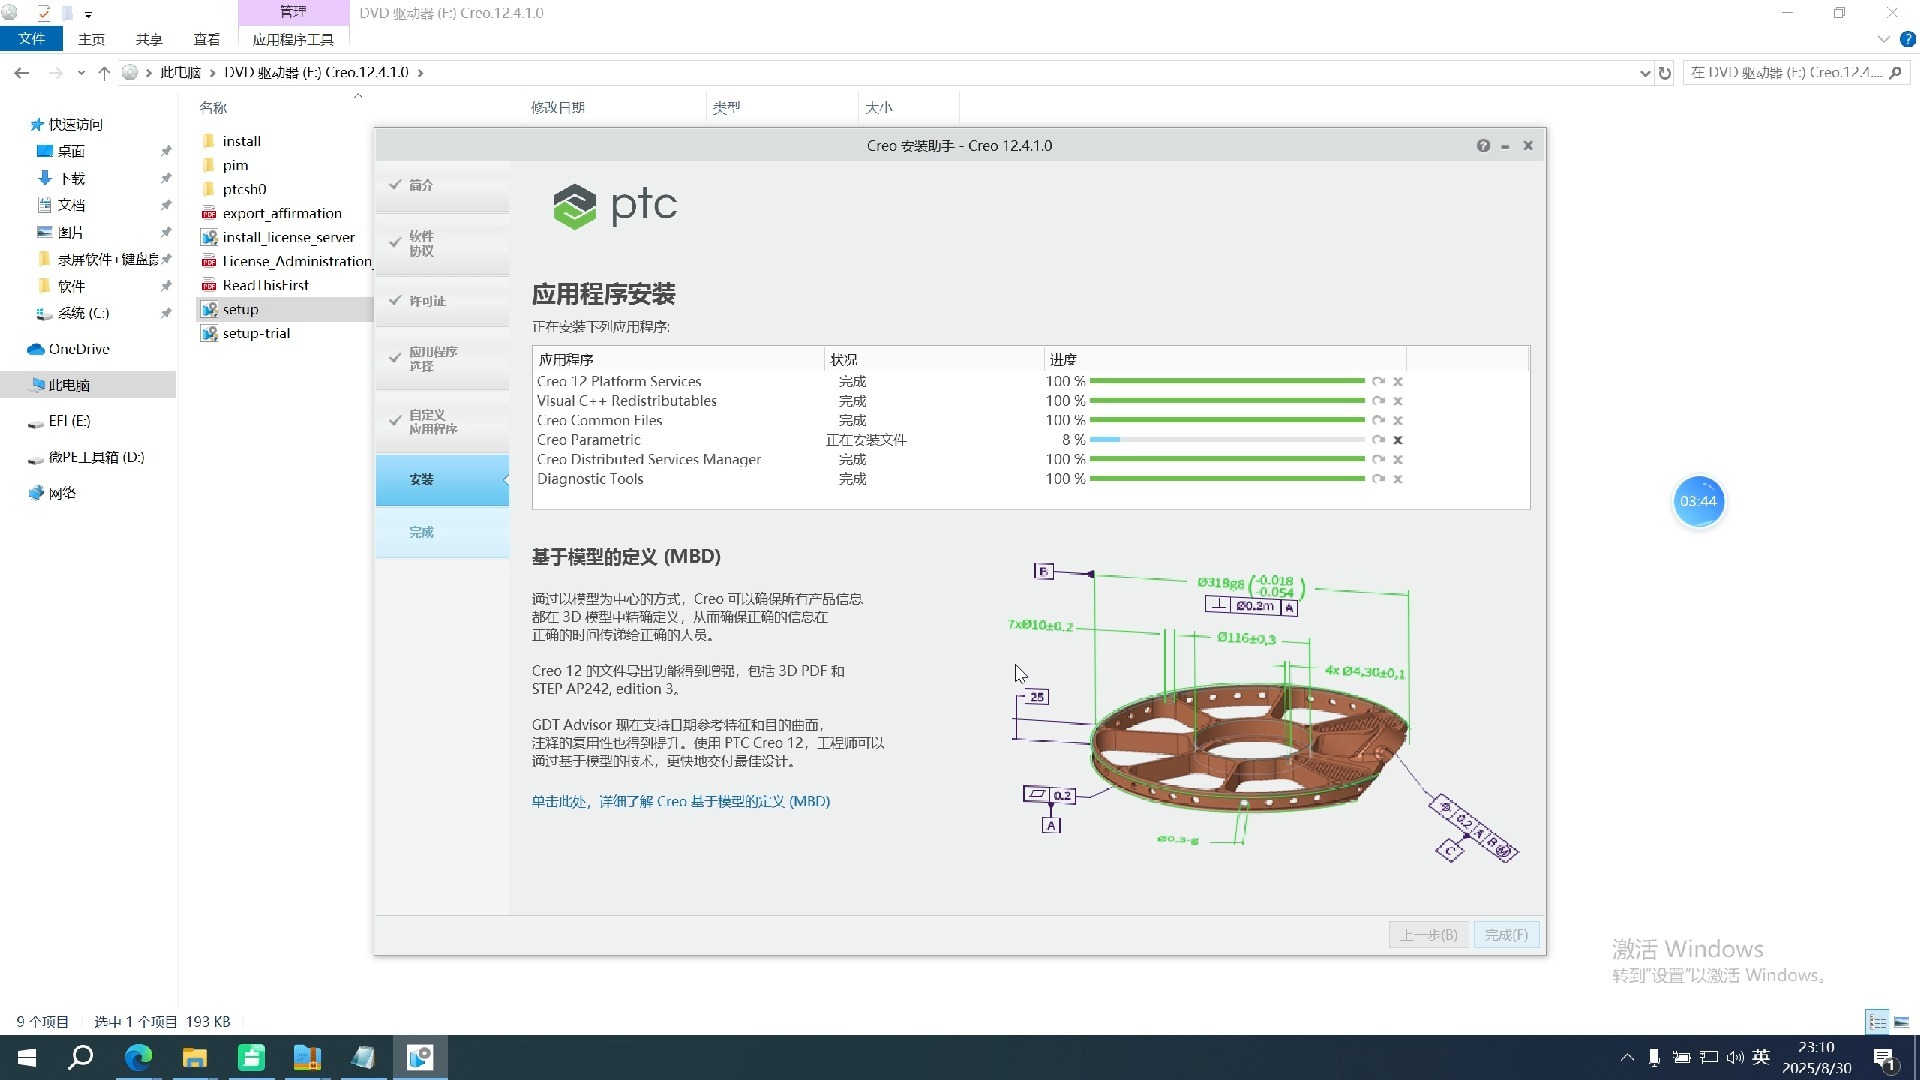Click the PTC logo

point(615,206)
